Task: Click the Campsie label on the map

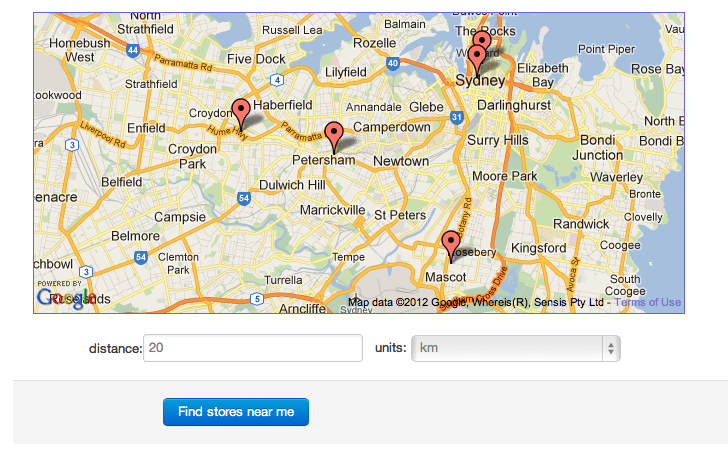Action: pyautogui.click(x=180, y=217)
